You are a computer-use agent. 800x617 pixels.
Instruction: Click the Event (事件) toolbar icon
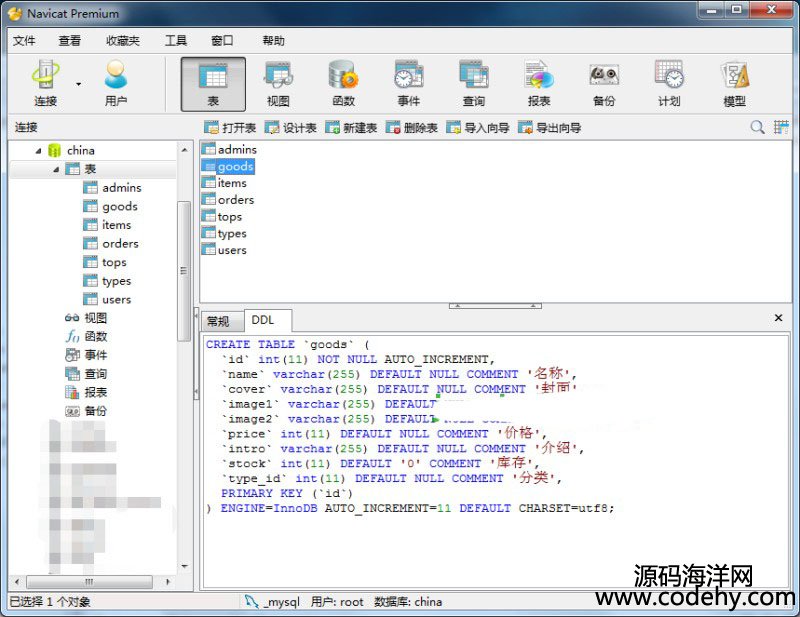tap(408, 82)
